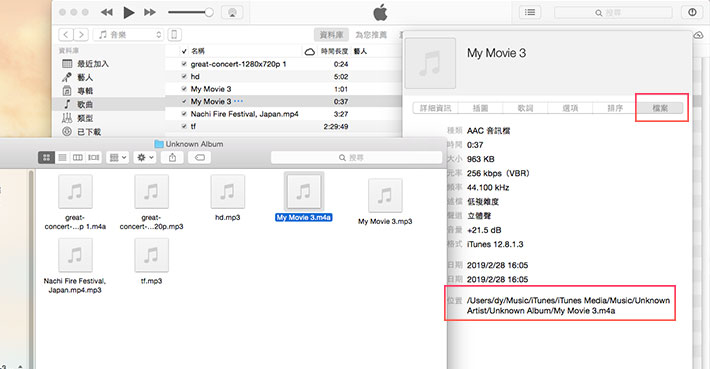
Task: Select the My Movie 3.m4a file icon
Action: (x=303, y=192)
